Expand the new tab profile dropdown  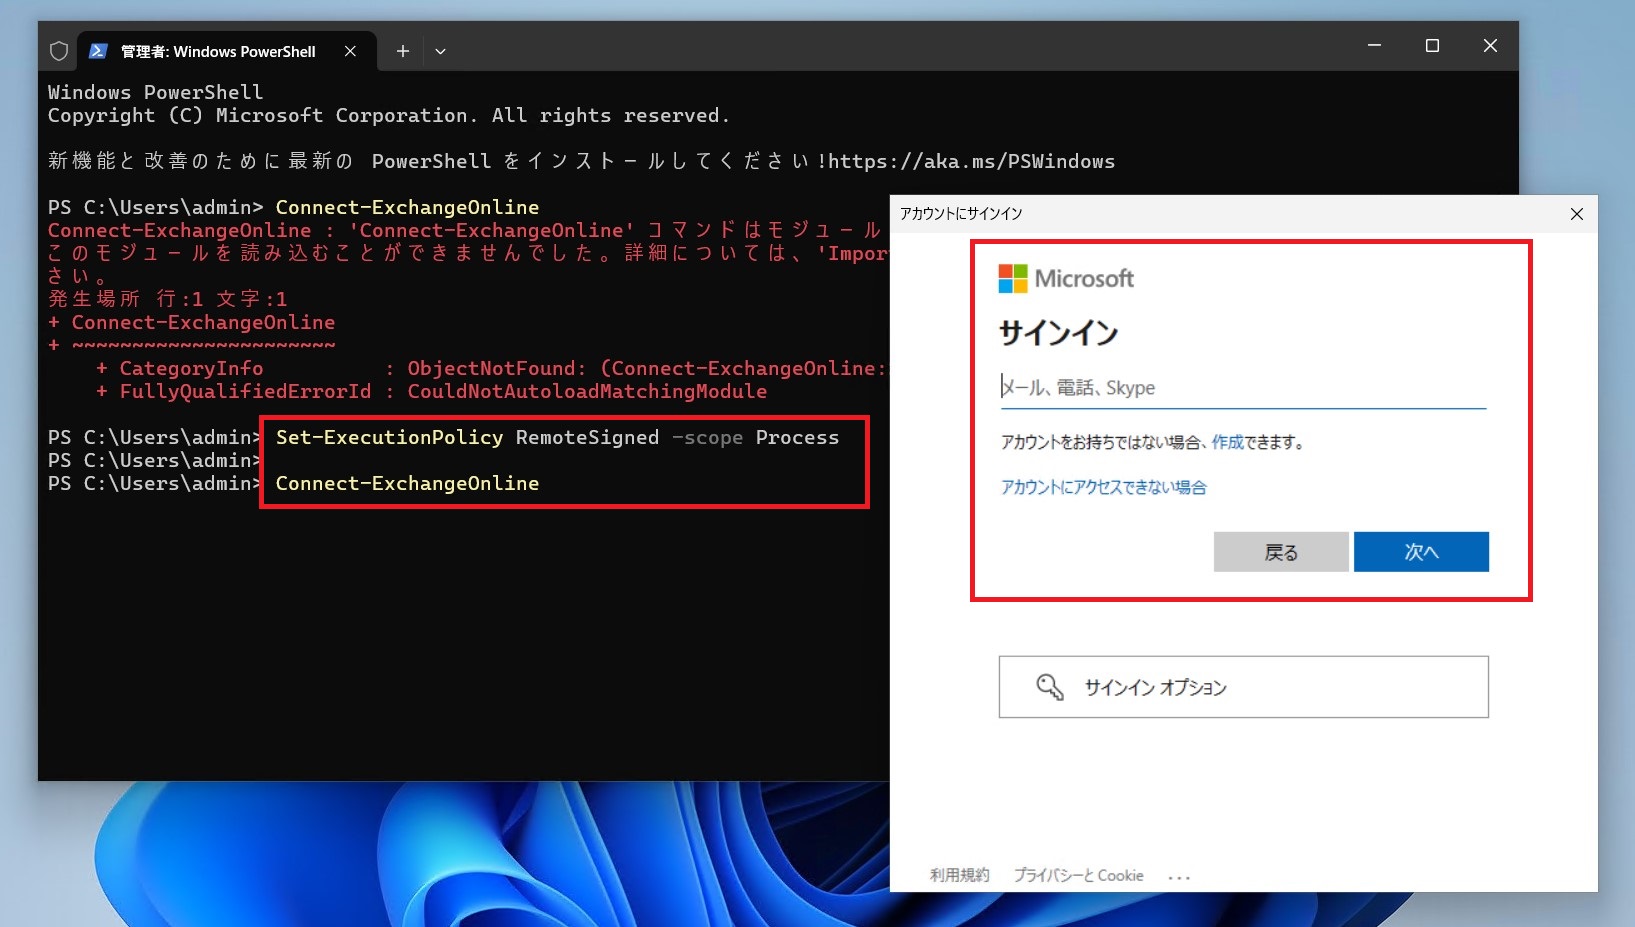[440, 51]
